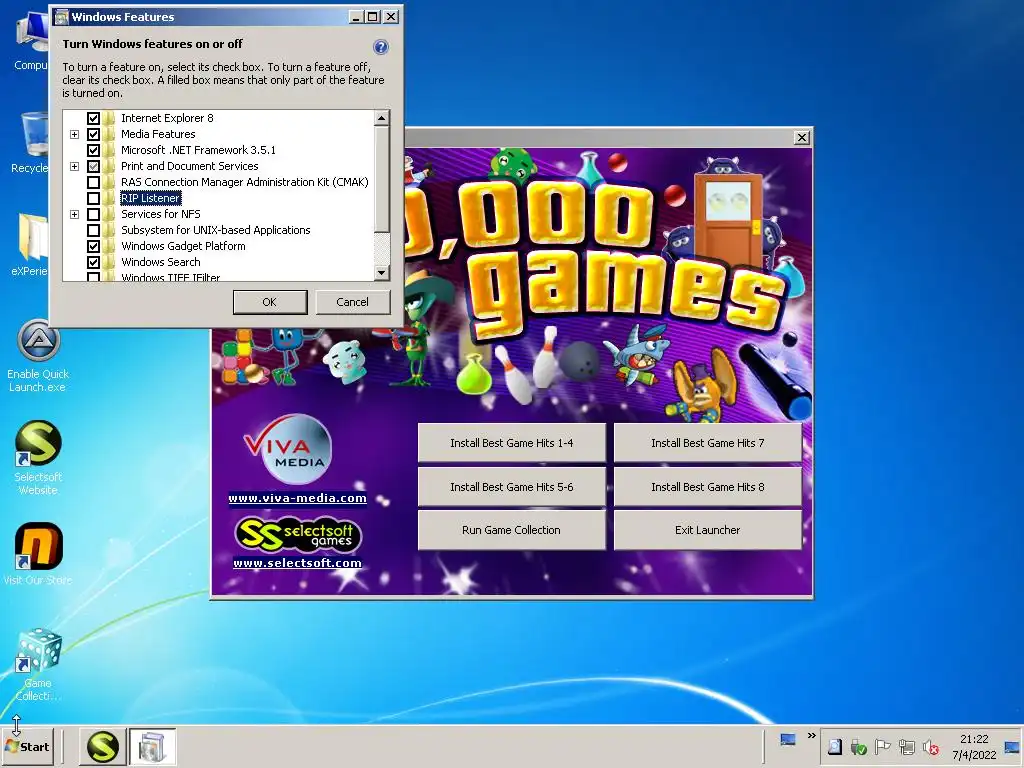Click the muted volume tray icon
This screenshot has height=768, width=1024.
click(931, 746)
